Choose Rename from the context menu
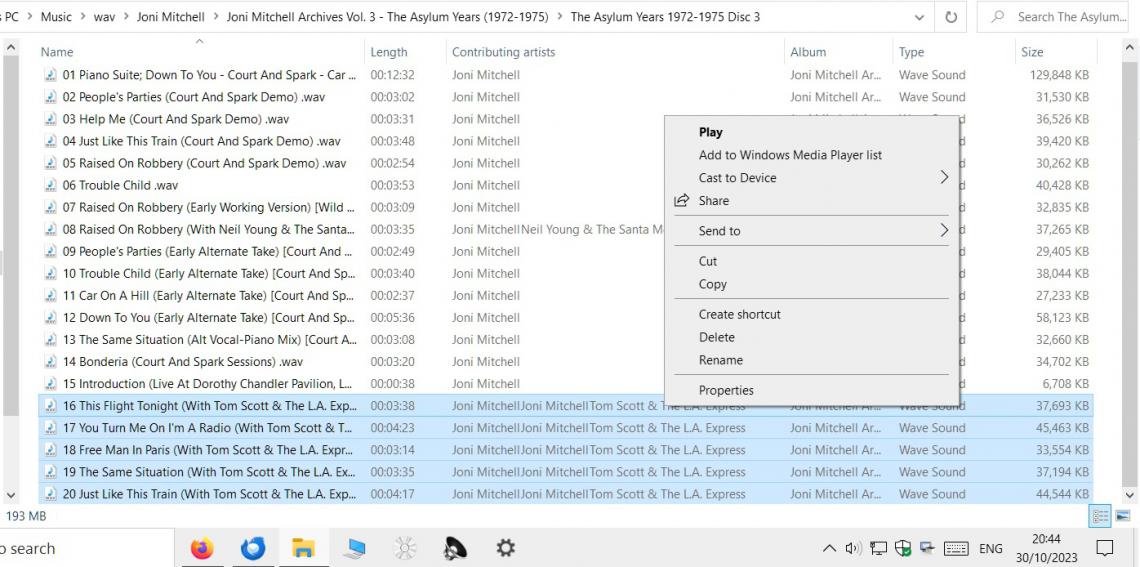The width and height of the screenshot is (1140, 567). (721, 360)
